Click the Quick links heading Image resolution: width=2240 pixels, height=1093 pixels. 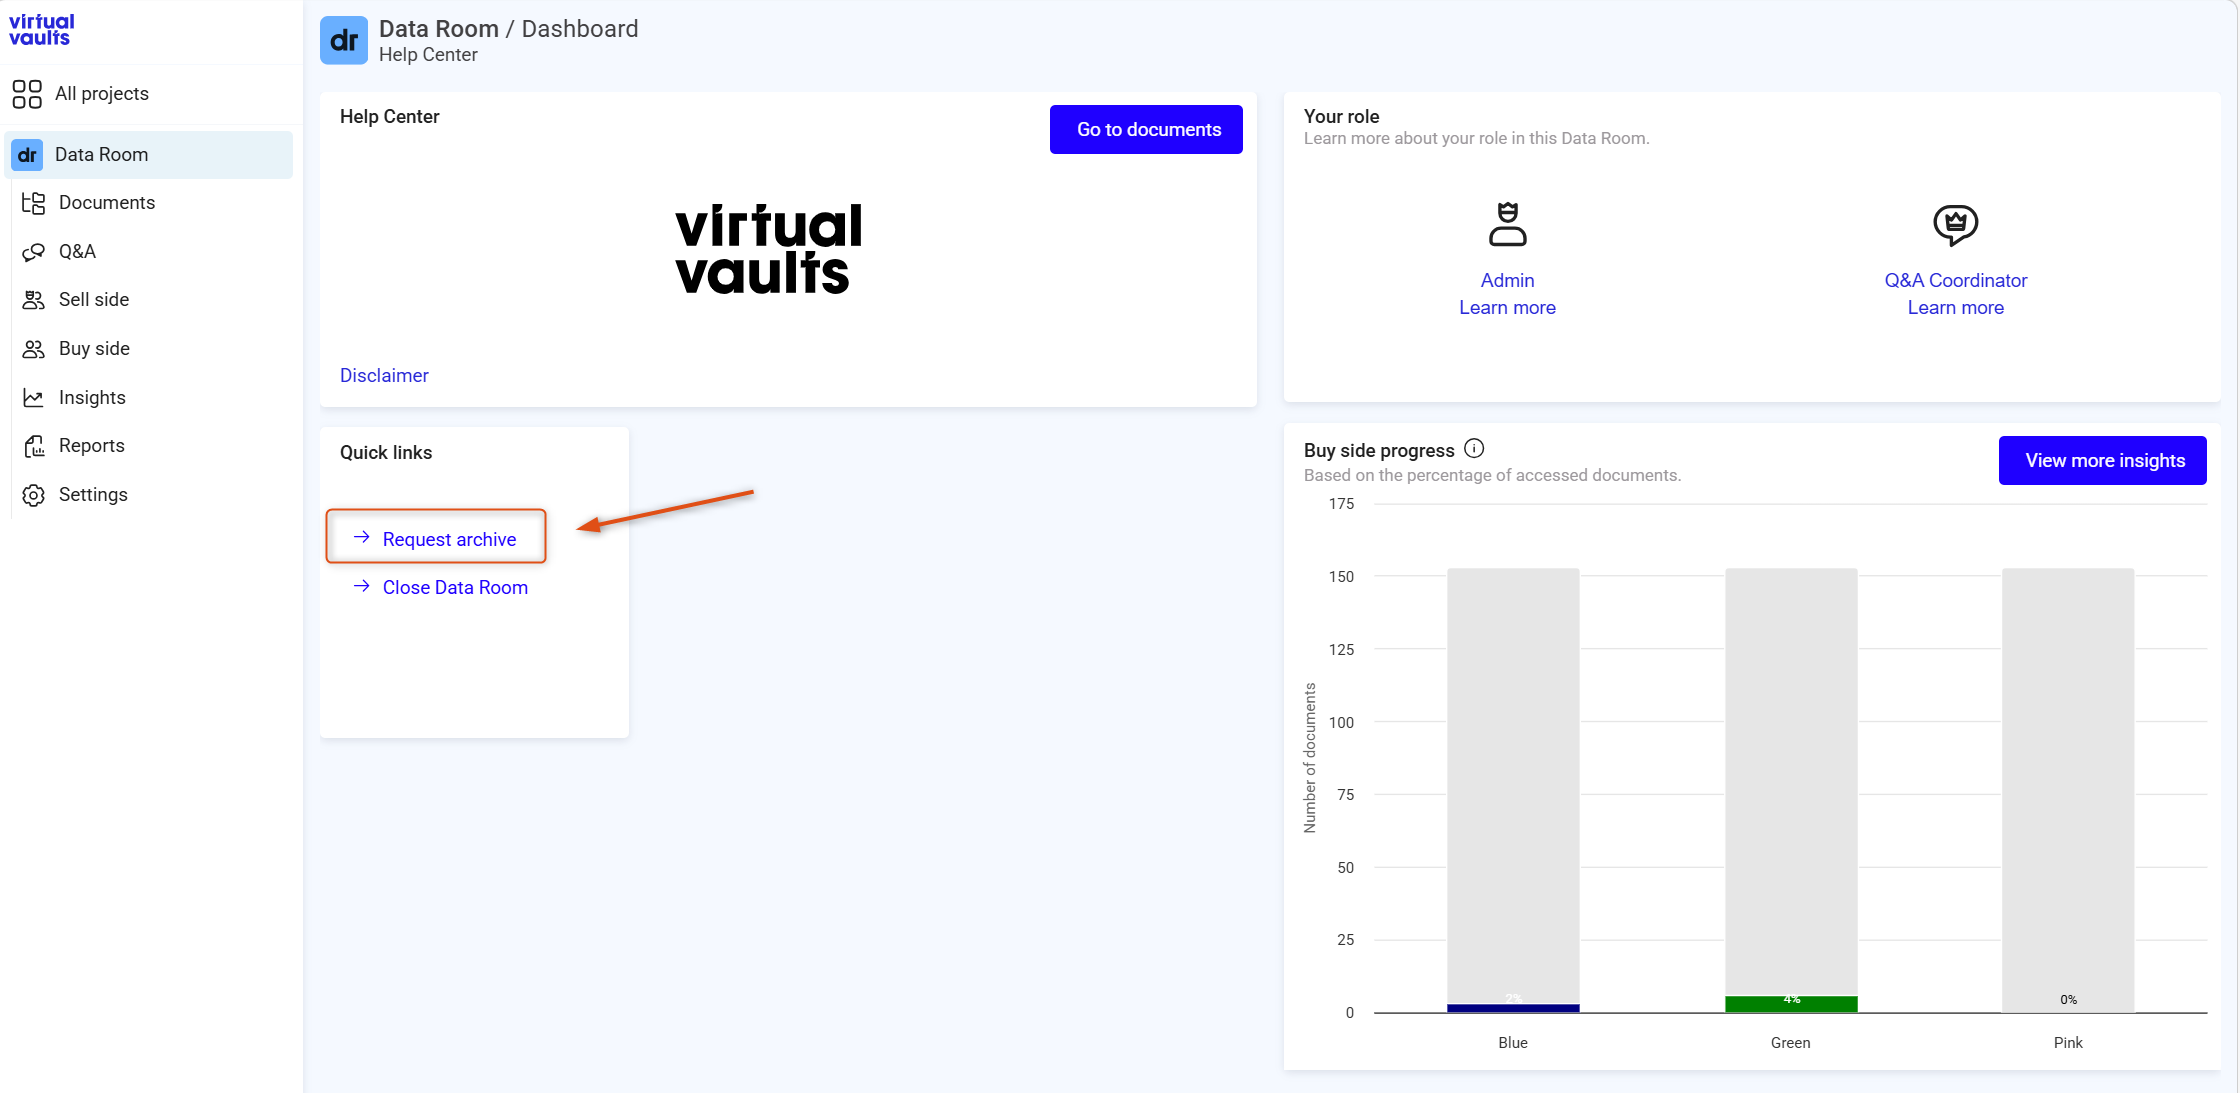[x=386, y=453]
